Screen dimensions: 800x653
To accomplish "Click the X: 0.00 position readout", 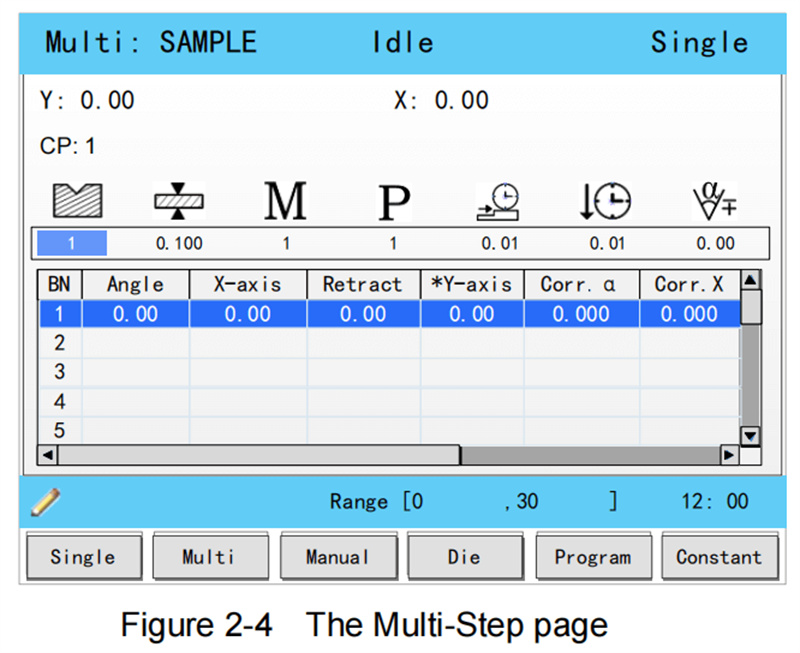I will 441,100.
